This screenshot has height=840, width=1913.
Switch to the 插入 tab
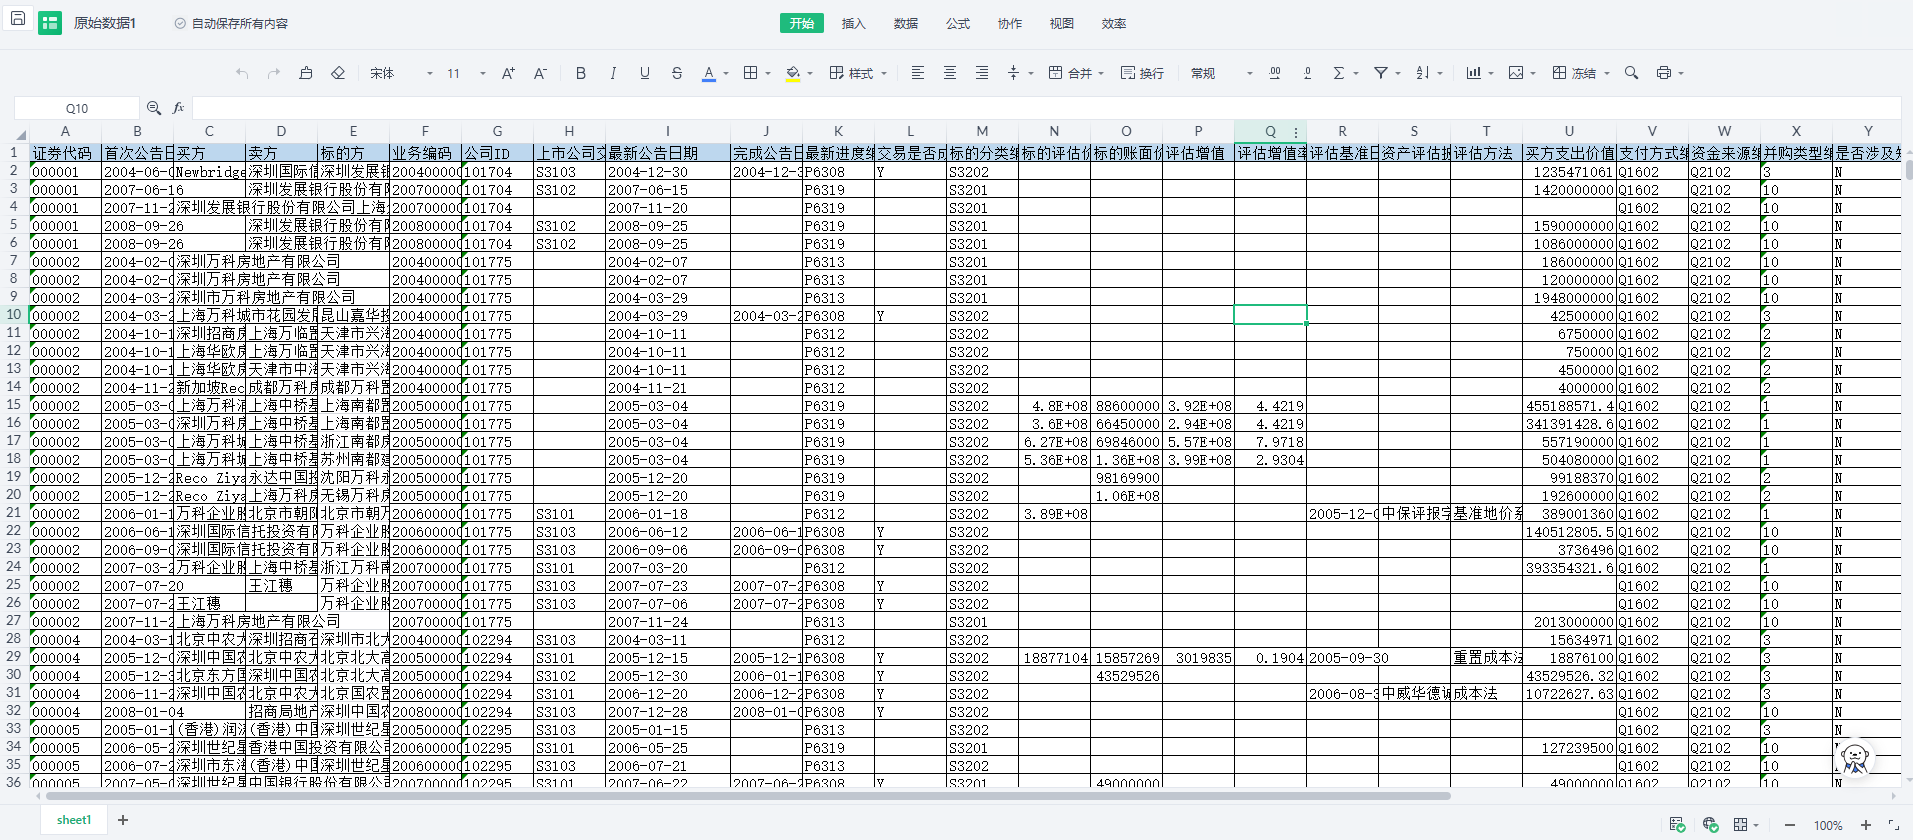coord(854,23)
